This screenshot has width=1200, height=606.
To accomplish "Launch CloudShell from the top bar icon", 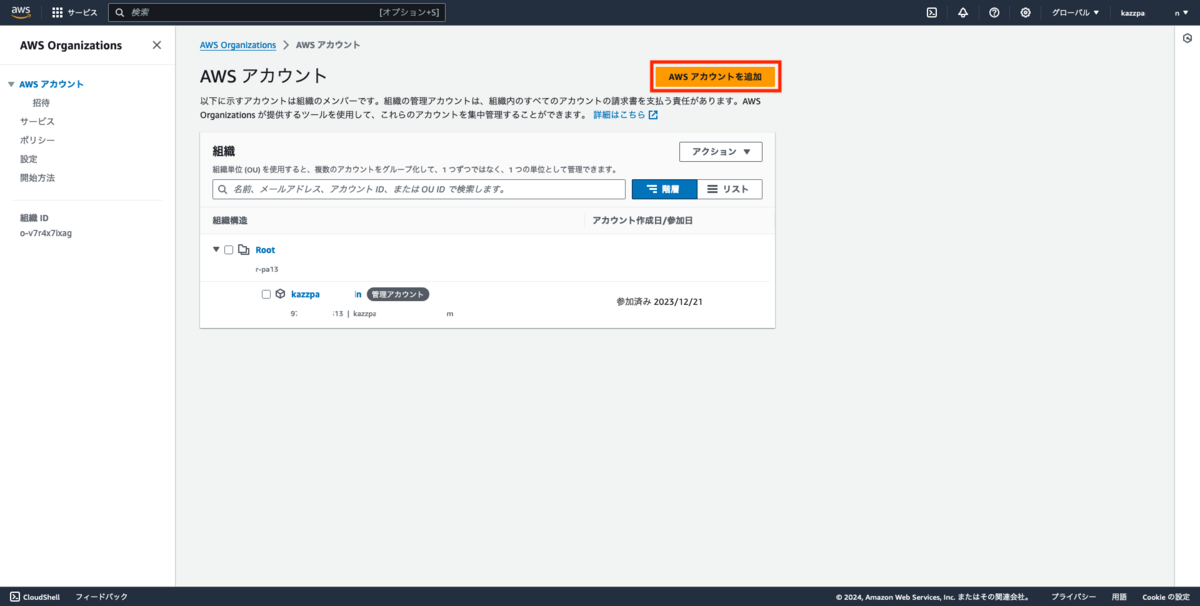I will click(x=931, y=13).
